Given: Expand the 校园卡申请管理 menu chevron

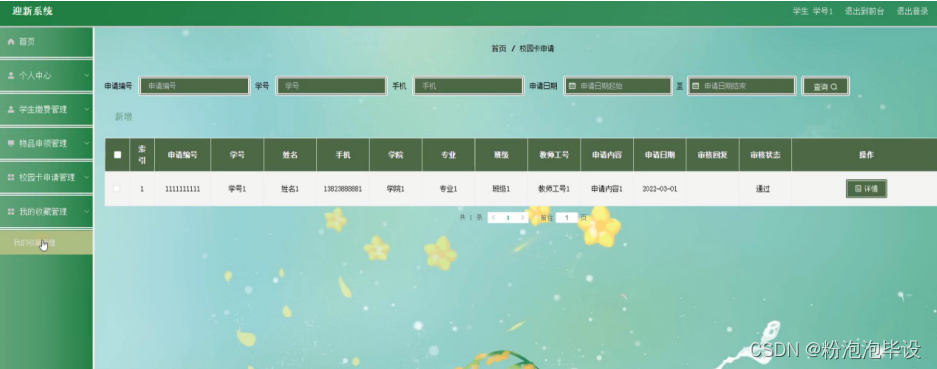Looking at the screenshot, I should click(x=87, y=178).
